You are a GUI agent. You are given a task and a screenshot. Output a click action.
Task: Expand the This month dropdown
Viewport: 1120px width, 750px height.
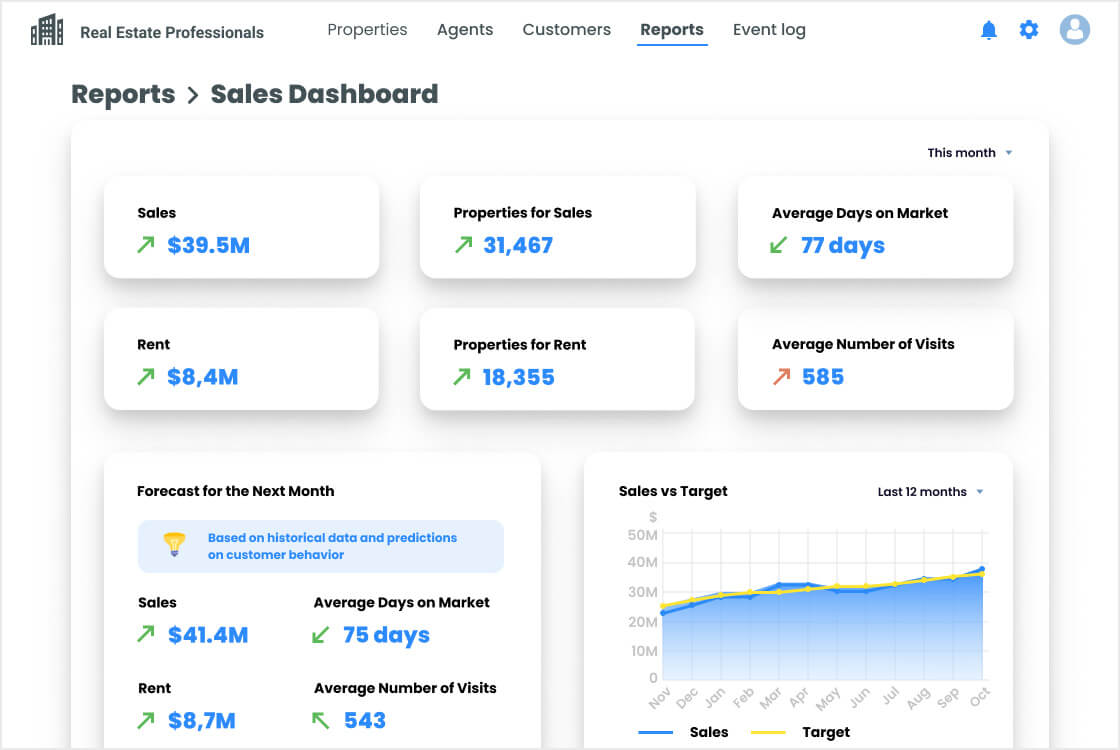[x=969, y=153]
